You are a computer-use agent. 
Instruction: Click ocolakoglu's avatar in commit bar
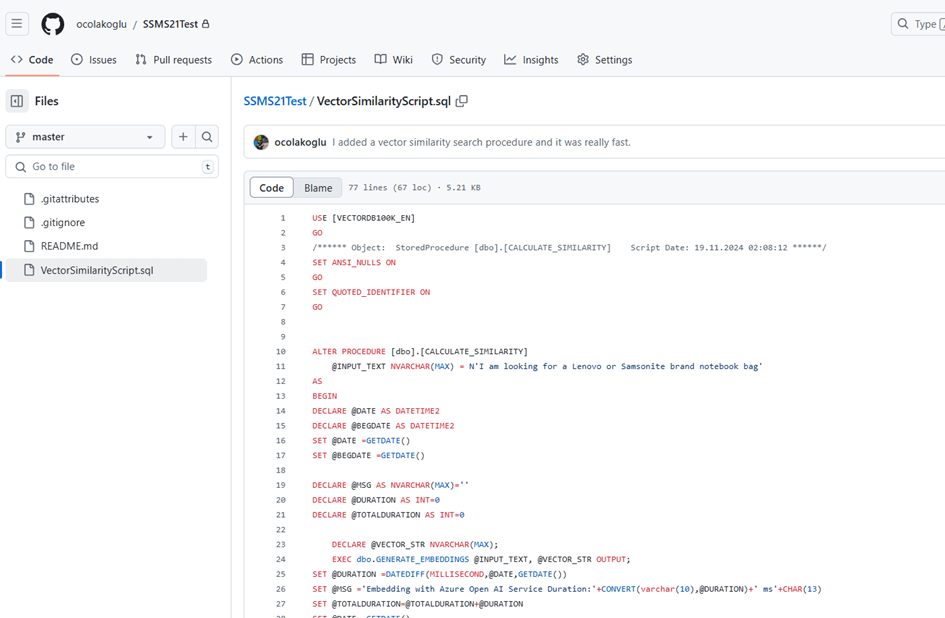261,142
